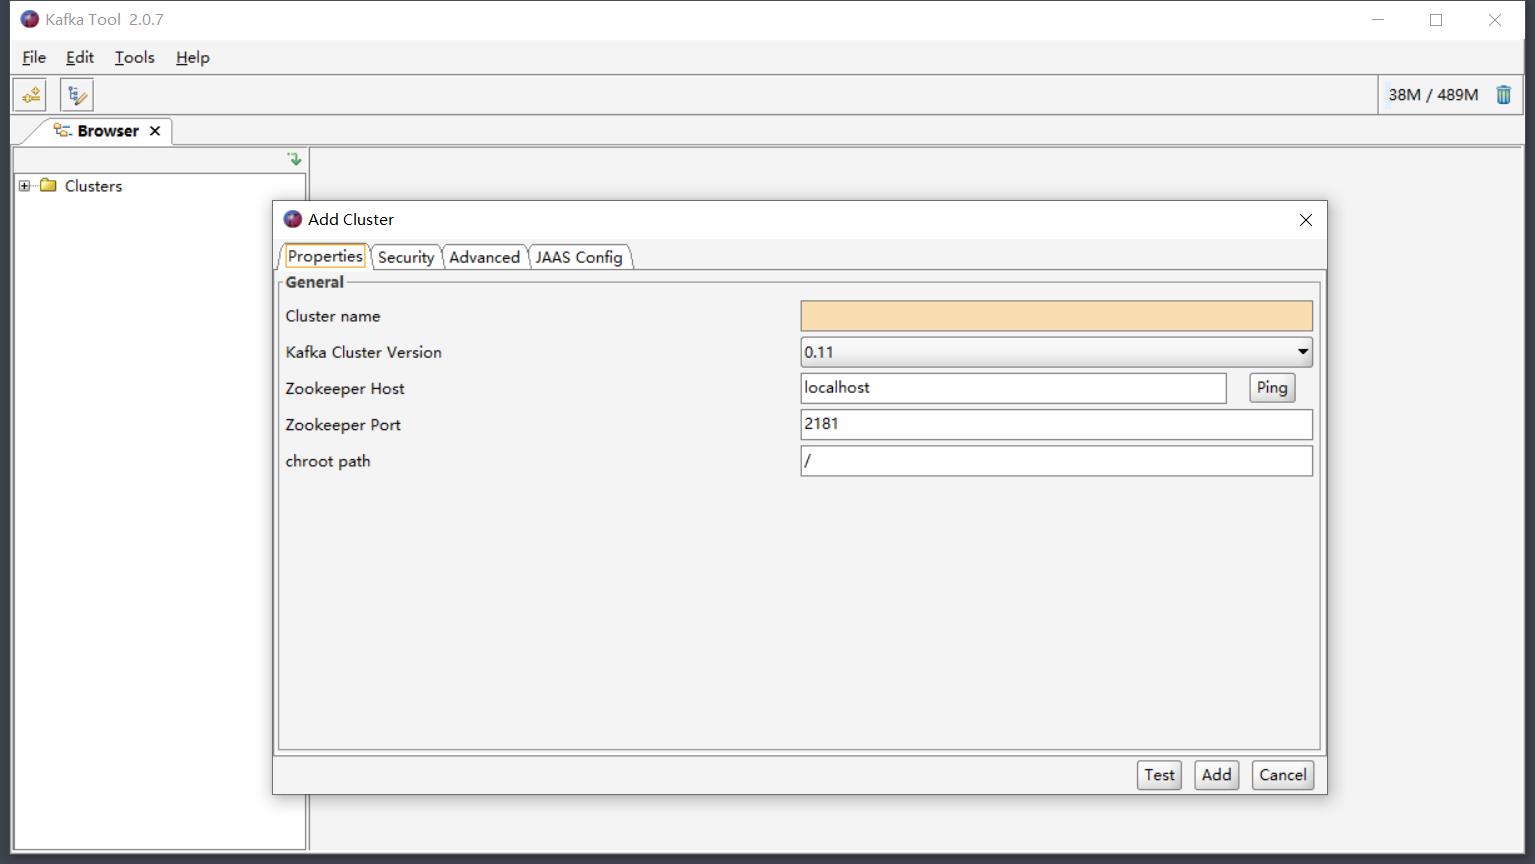Viewport: 1535px width, 864px height.
Task: Expand the Clusters tree node
Action: [x=25, y=185]
